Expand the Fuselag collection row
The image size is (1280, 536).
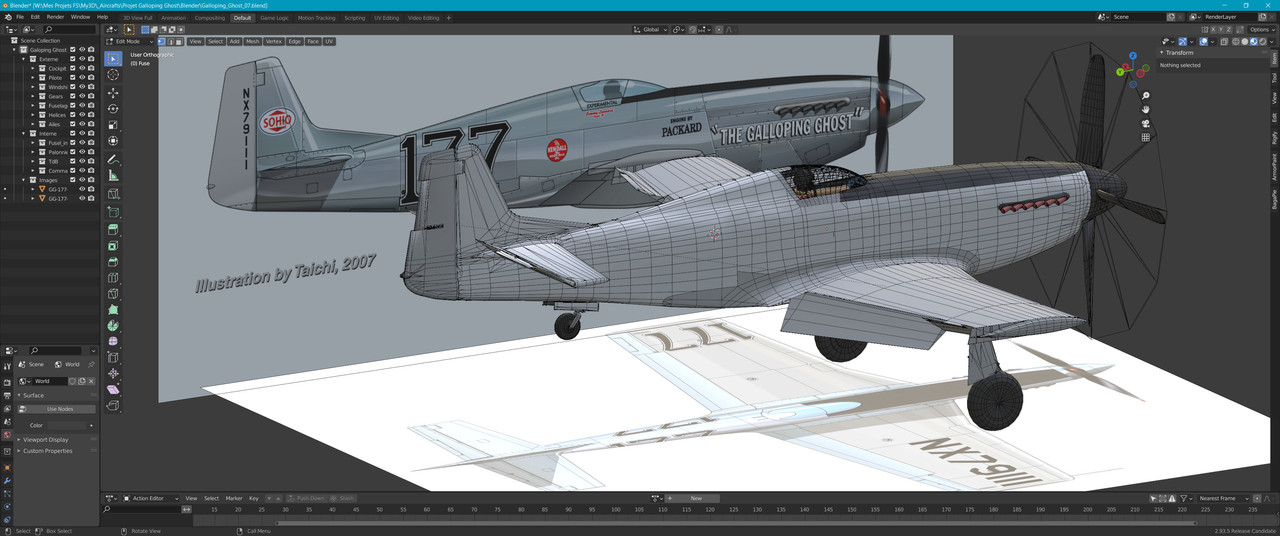[33, 105]
